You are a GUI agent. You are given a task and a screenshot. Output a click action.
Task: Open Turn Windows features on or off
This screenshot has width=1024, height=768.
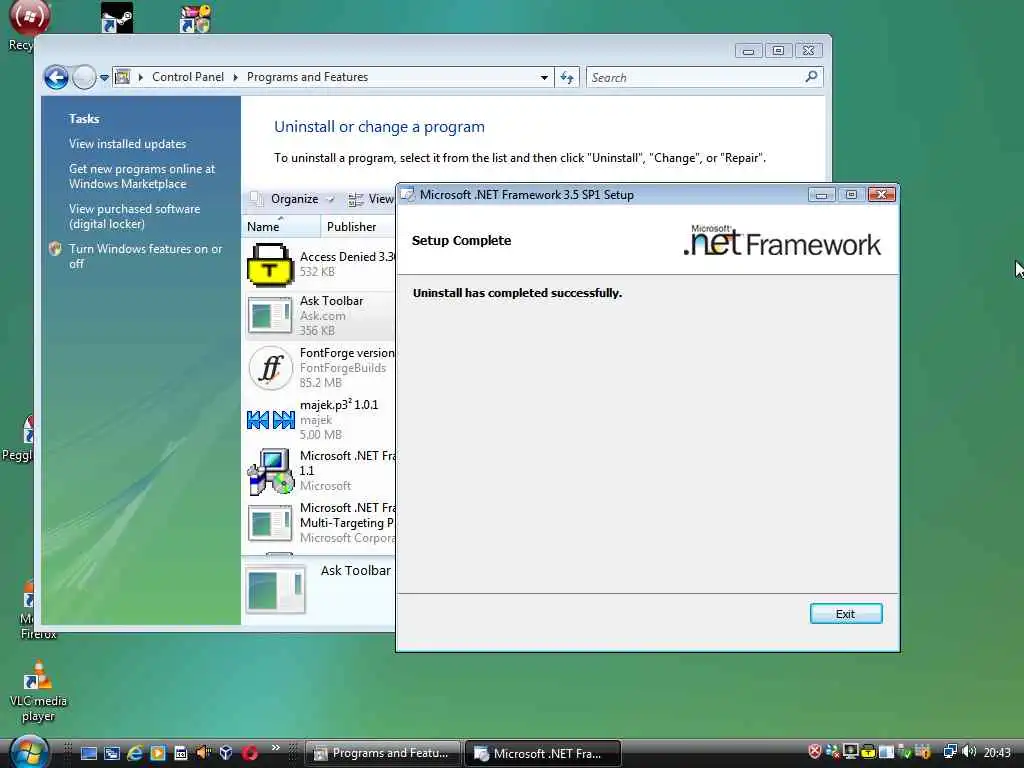tap(145, 256)
